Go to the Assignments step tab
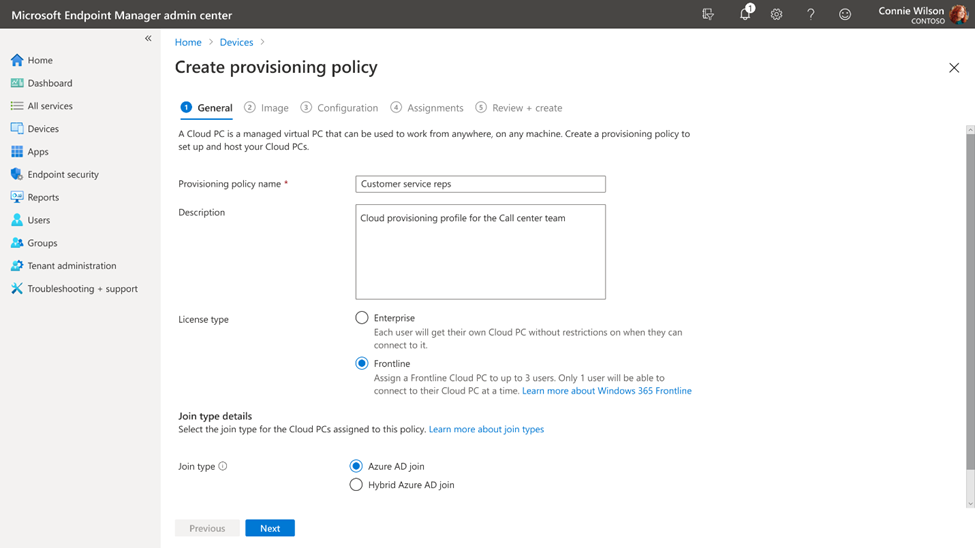The height and width of the screenshot is (548, 975). point(427,108)
